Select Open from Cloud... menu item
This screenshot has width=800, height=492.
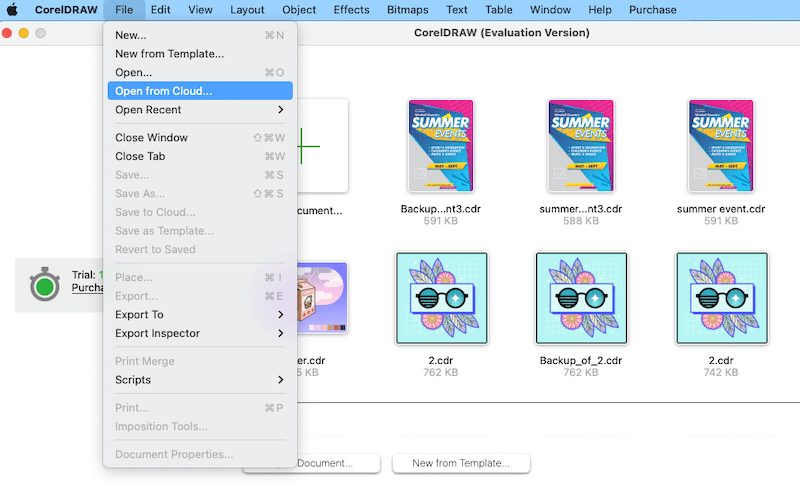[x=200, y=91]
